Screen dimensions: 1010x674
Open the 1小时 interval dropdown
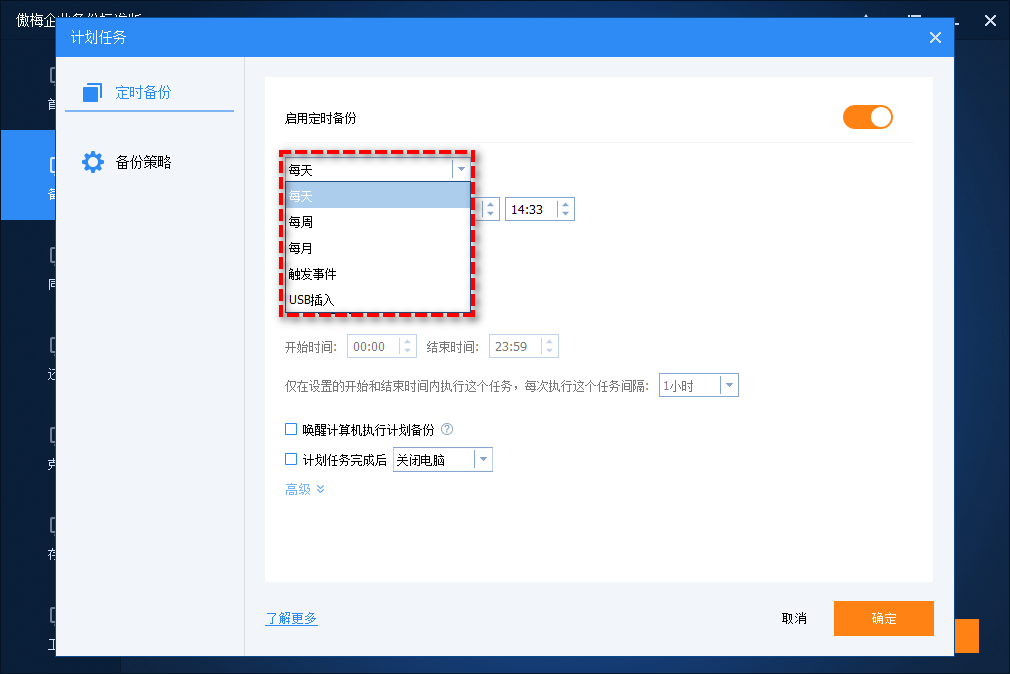(729, 384)
